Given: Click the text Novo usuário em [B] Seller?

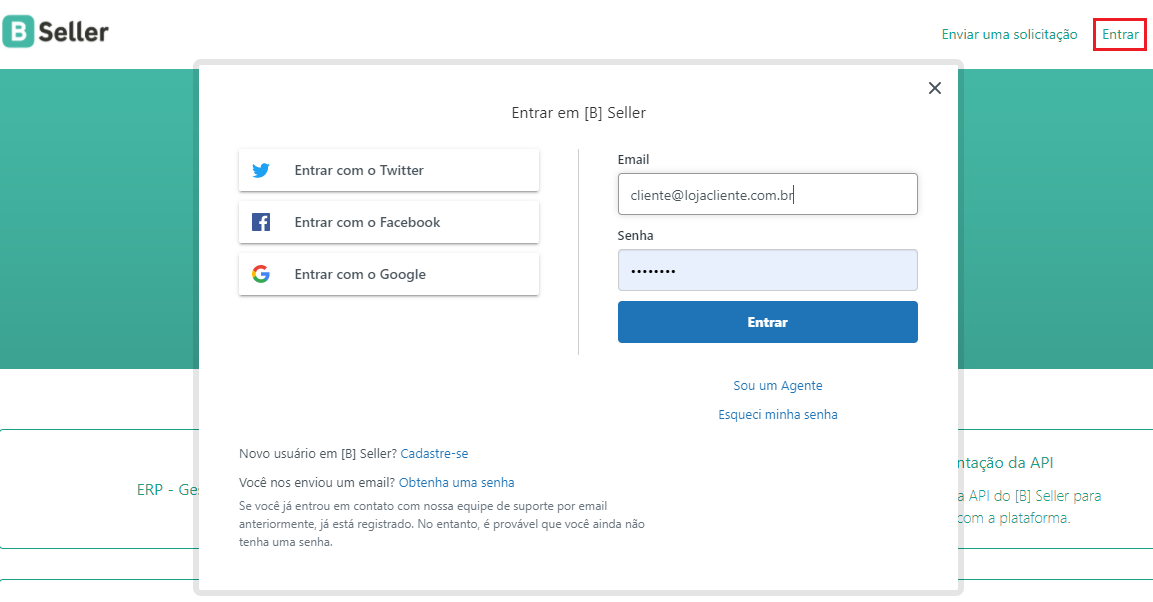Looking at the screenshot, I should point(318,454).
